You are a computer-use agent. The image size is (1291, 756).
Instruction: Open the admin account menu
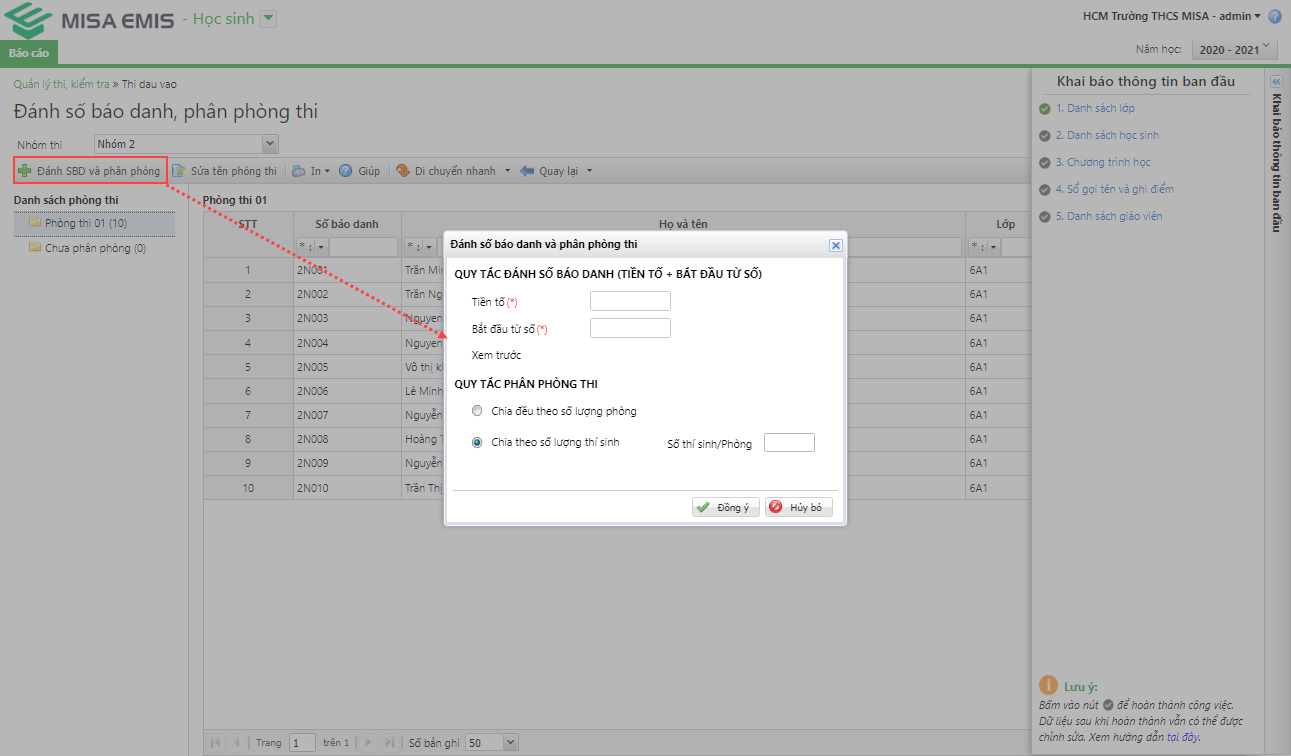1172,16
